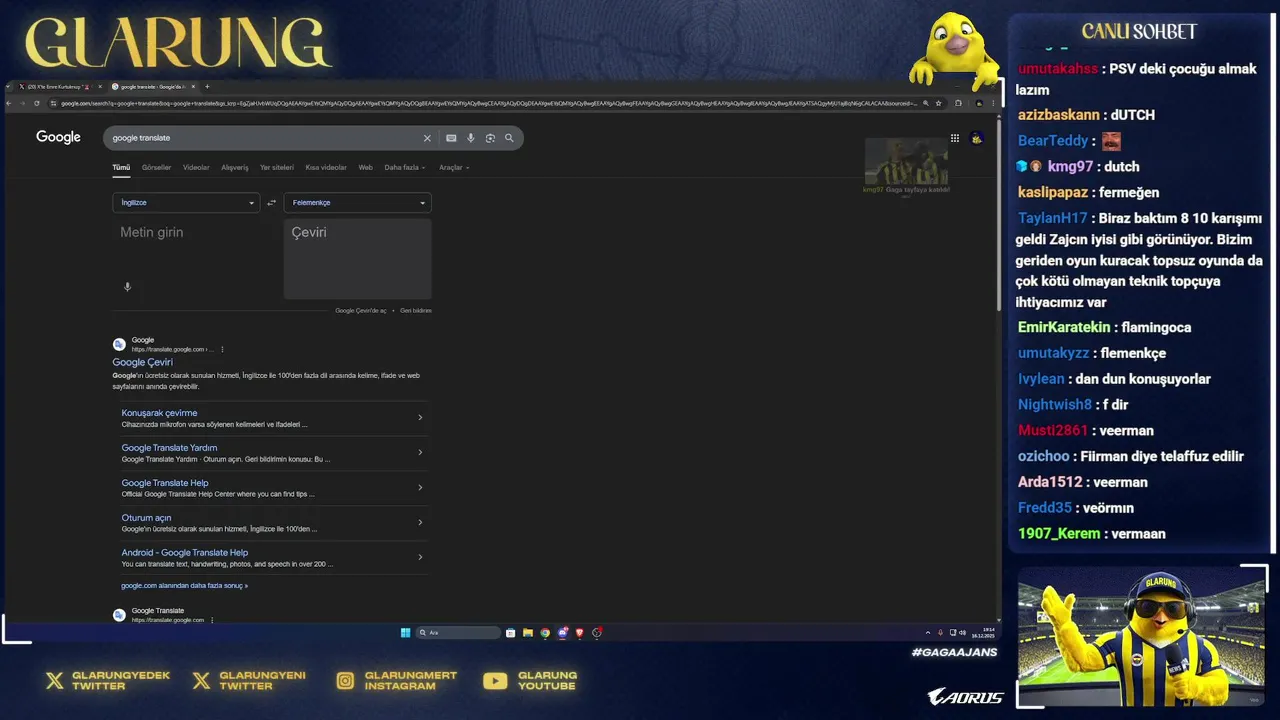Click the magnifier search button
The height and width of the screenshot is (720, 1280).
click(x=509, y=138)
